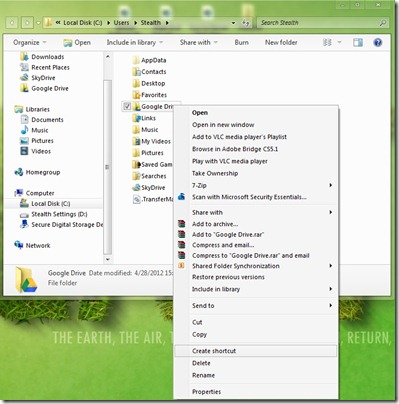Choose Add to "Google Drive.rar"
This screenshot has height=404, width=399.
(256, 234)
